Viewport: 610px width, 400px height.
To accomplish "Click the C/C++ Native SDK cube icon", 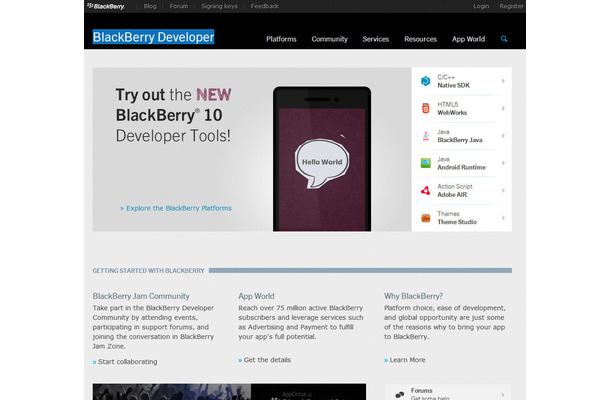I will tap(426, 81).
